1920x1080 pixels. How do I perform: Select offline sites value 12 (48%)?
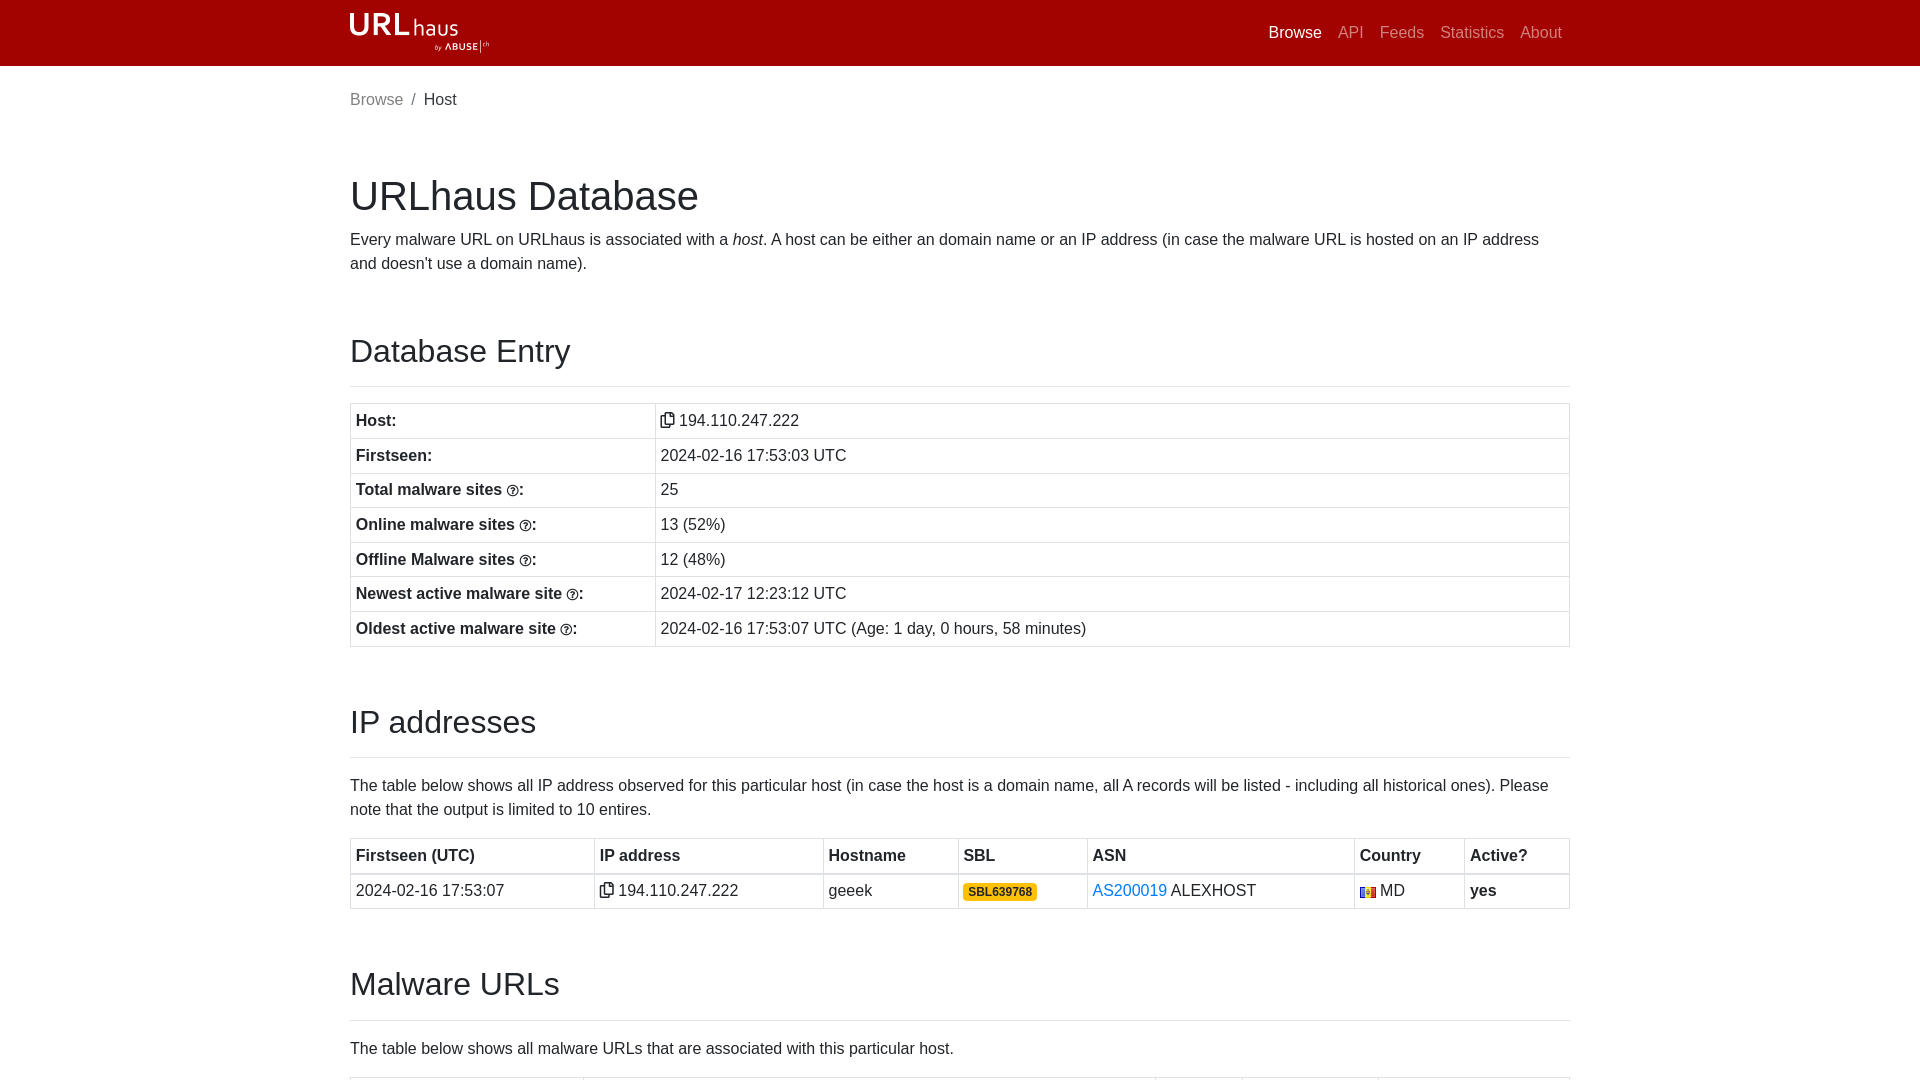(692, 560)
